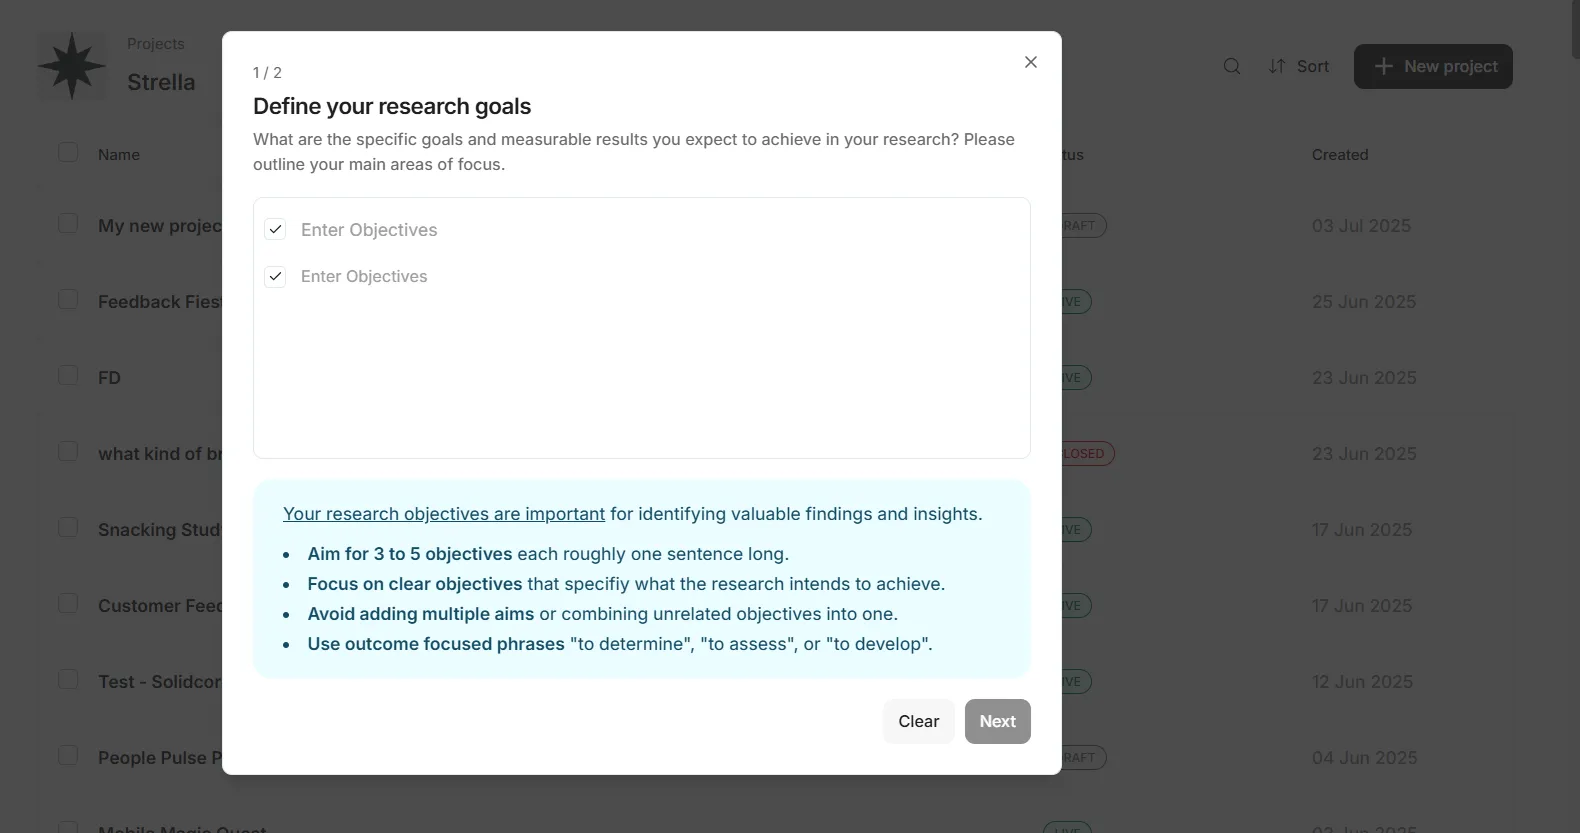Check the Snacking Study row checkbox

68,527
